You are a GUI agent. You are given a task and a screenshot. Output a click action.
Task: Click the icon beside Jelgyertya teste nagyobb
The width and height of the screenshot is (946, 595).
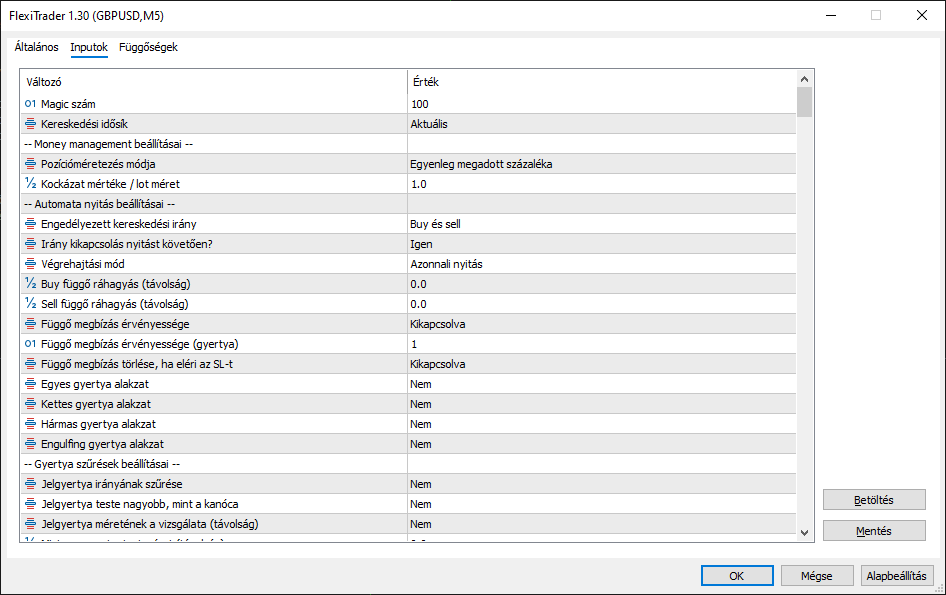[x=30, y=503]
